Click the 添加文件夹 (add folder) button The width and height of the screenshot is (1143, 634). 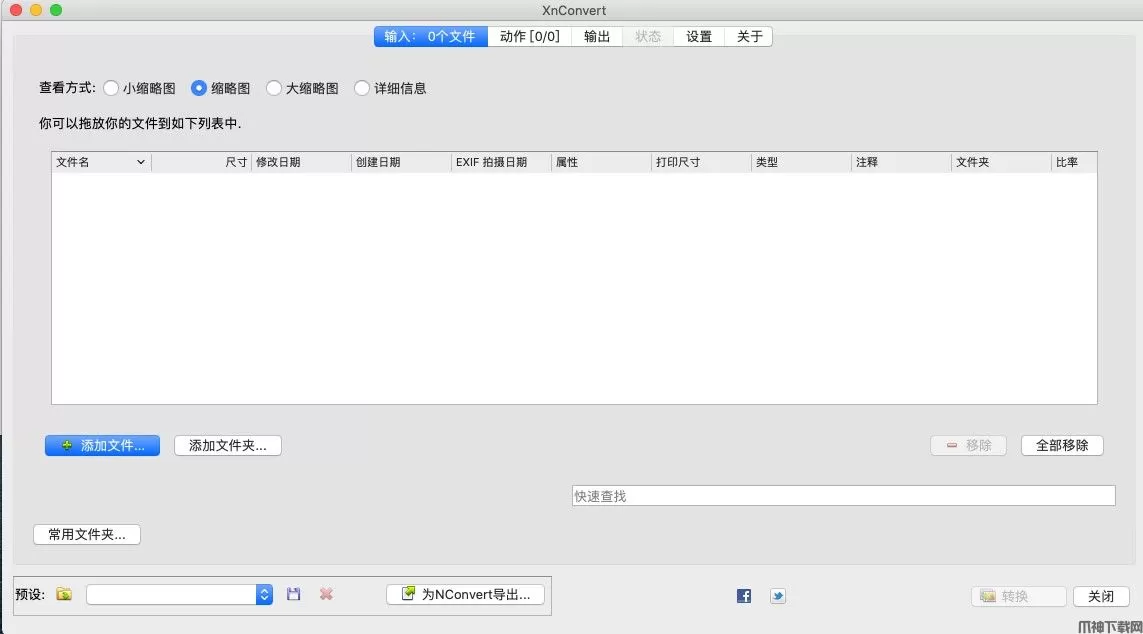(227, 446)
